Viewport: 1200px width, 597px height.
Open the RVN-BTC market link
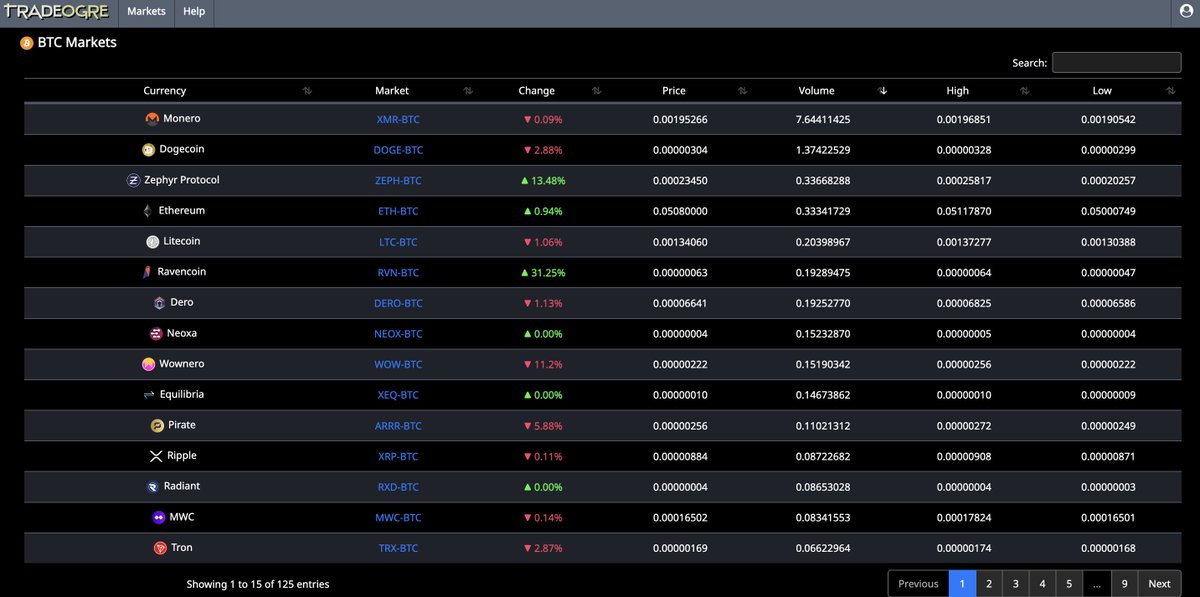[x=398, y=273]
